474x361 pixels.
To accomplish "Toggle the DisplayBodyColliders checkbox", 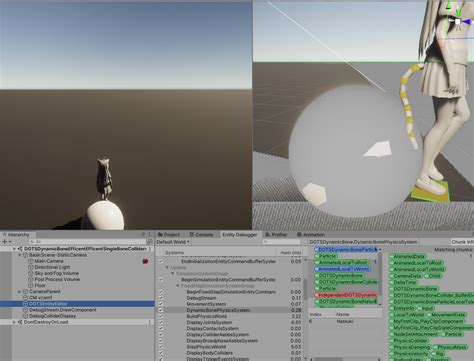I will coord(161,353).
